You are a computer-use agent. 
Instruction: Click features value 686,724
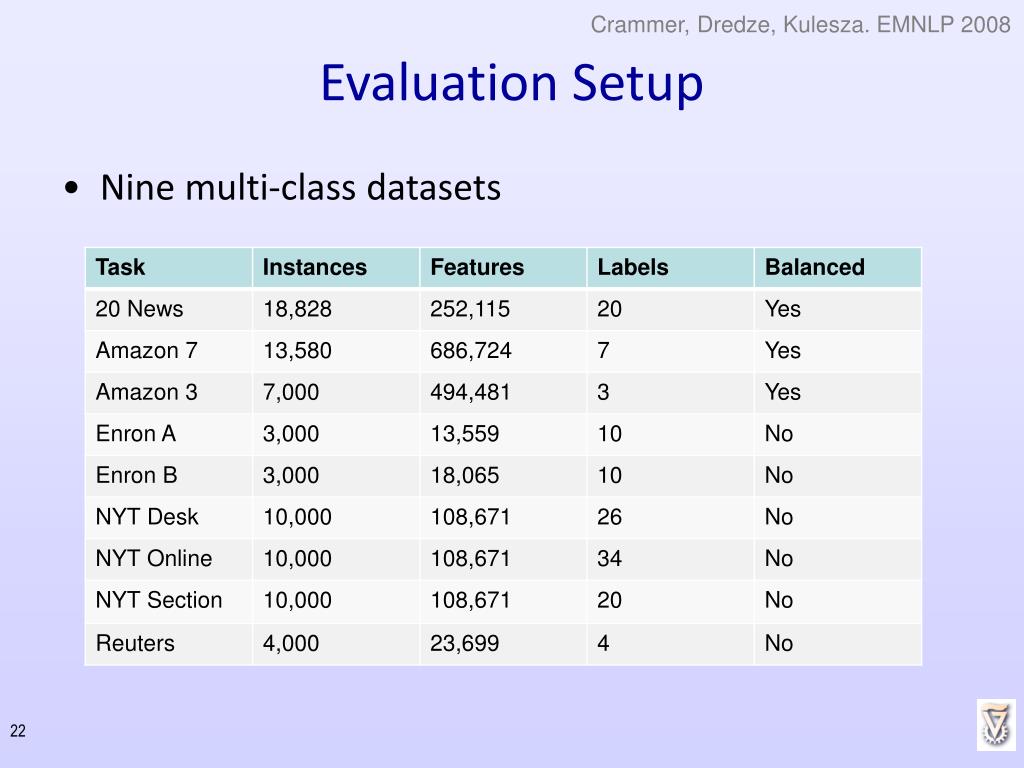471,351
